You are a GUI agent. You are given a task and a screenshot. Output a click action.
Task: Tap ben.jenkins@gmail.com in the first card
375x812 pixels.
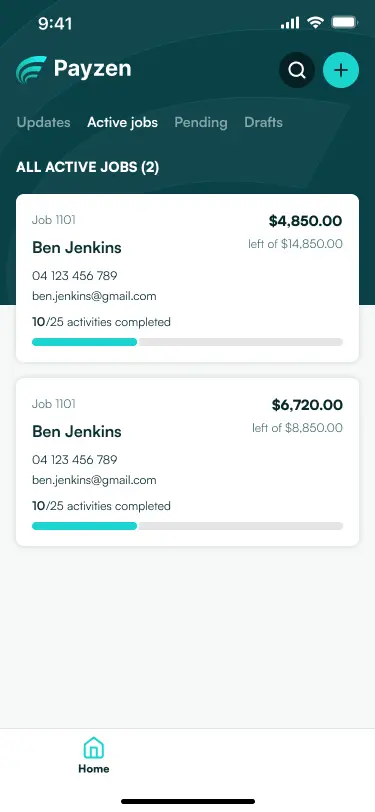click(x=94, y=296)
